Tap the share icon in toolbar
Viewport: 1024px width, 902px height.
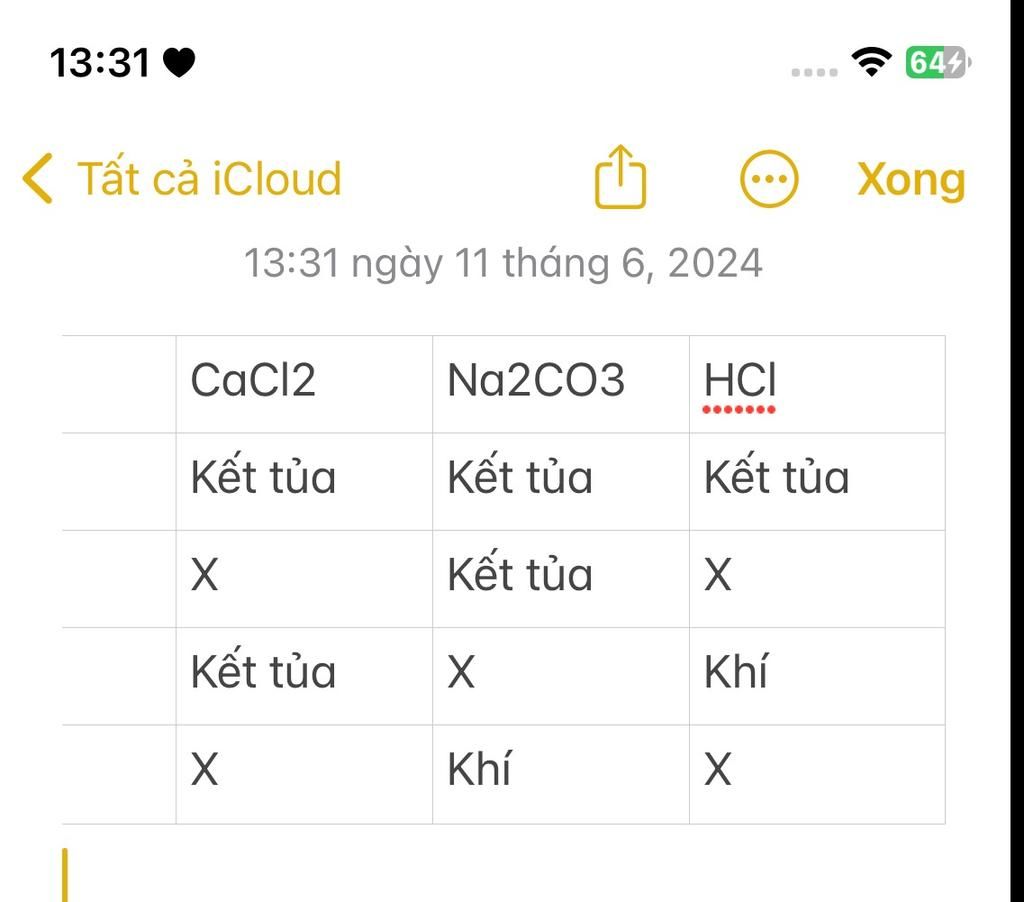click(620, 178)
